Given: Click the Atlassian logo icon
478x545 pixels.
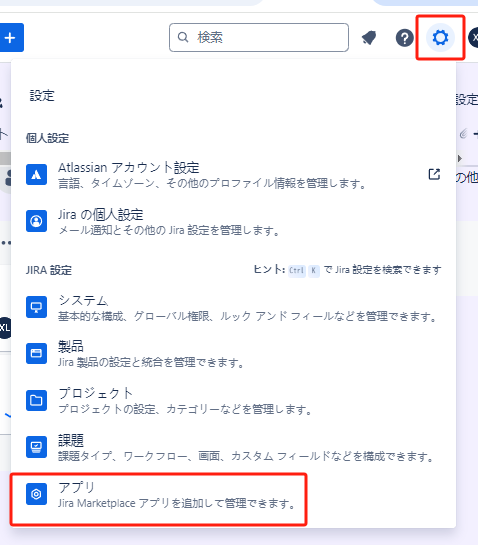Looking at the screenshot, I should point(37,175).
